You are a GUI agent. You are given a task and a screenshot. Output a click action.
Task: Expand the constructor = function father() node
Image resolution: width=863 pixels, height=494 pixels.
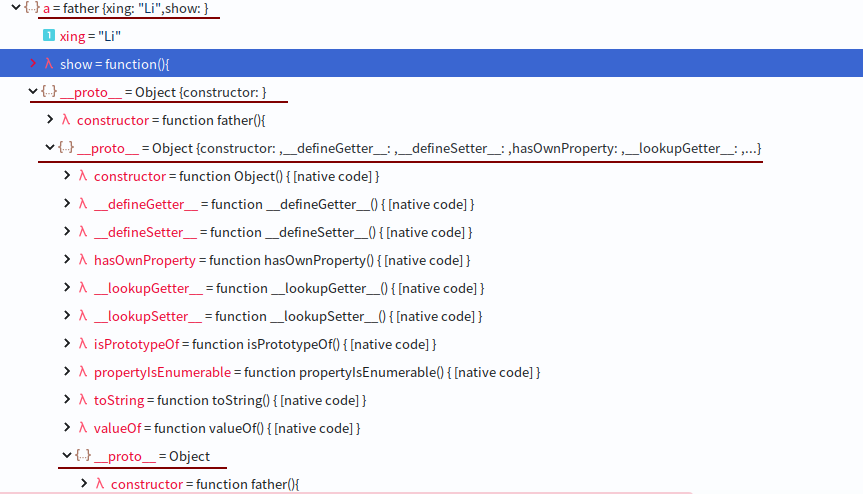point(50,120)
